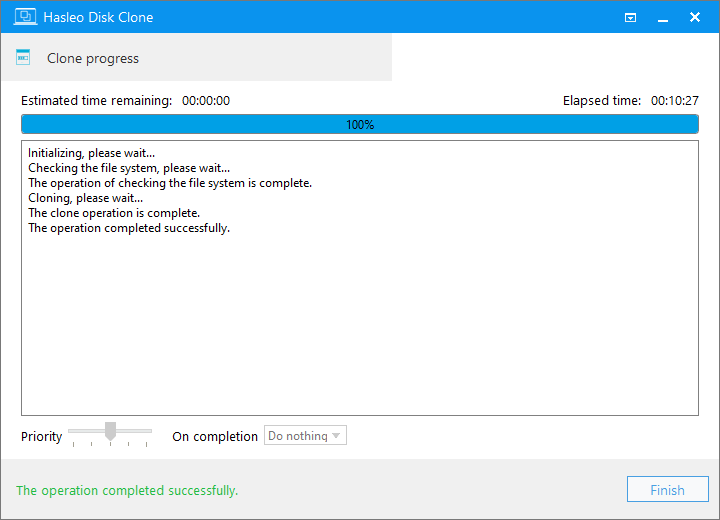
Task: Click the 'Estimated time remaining:' label
Action: tap(96, 101)
